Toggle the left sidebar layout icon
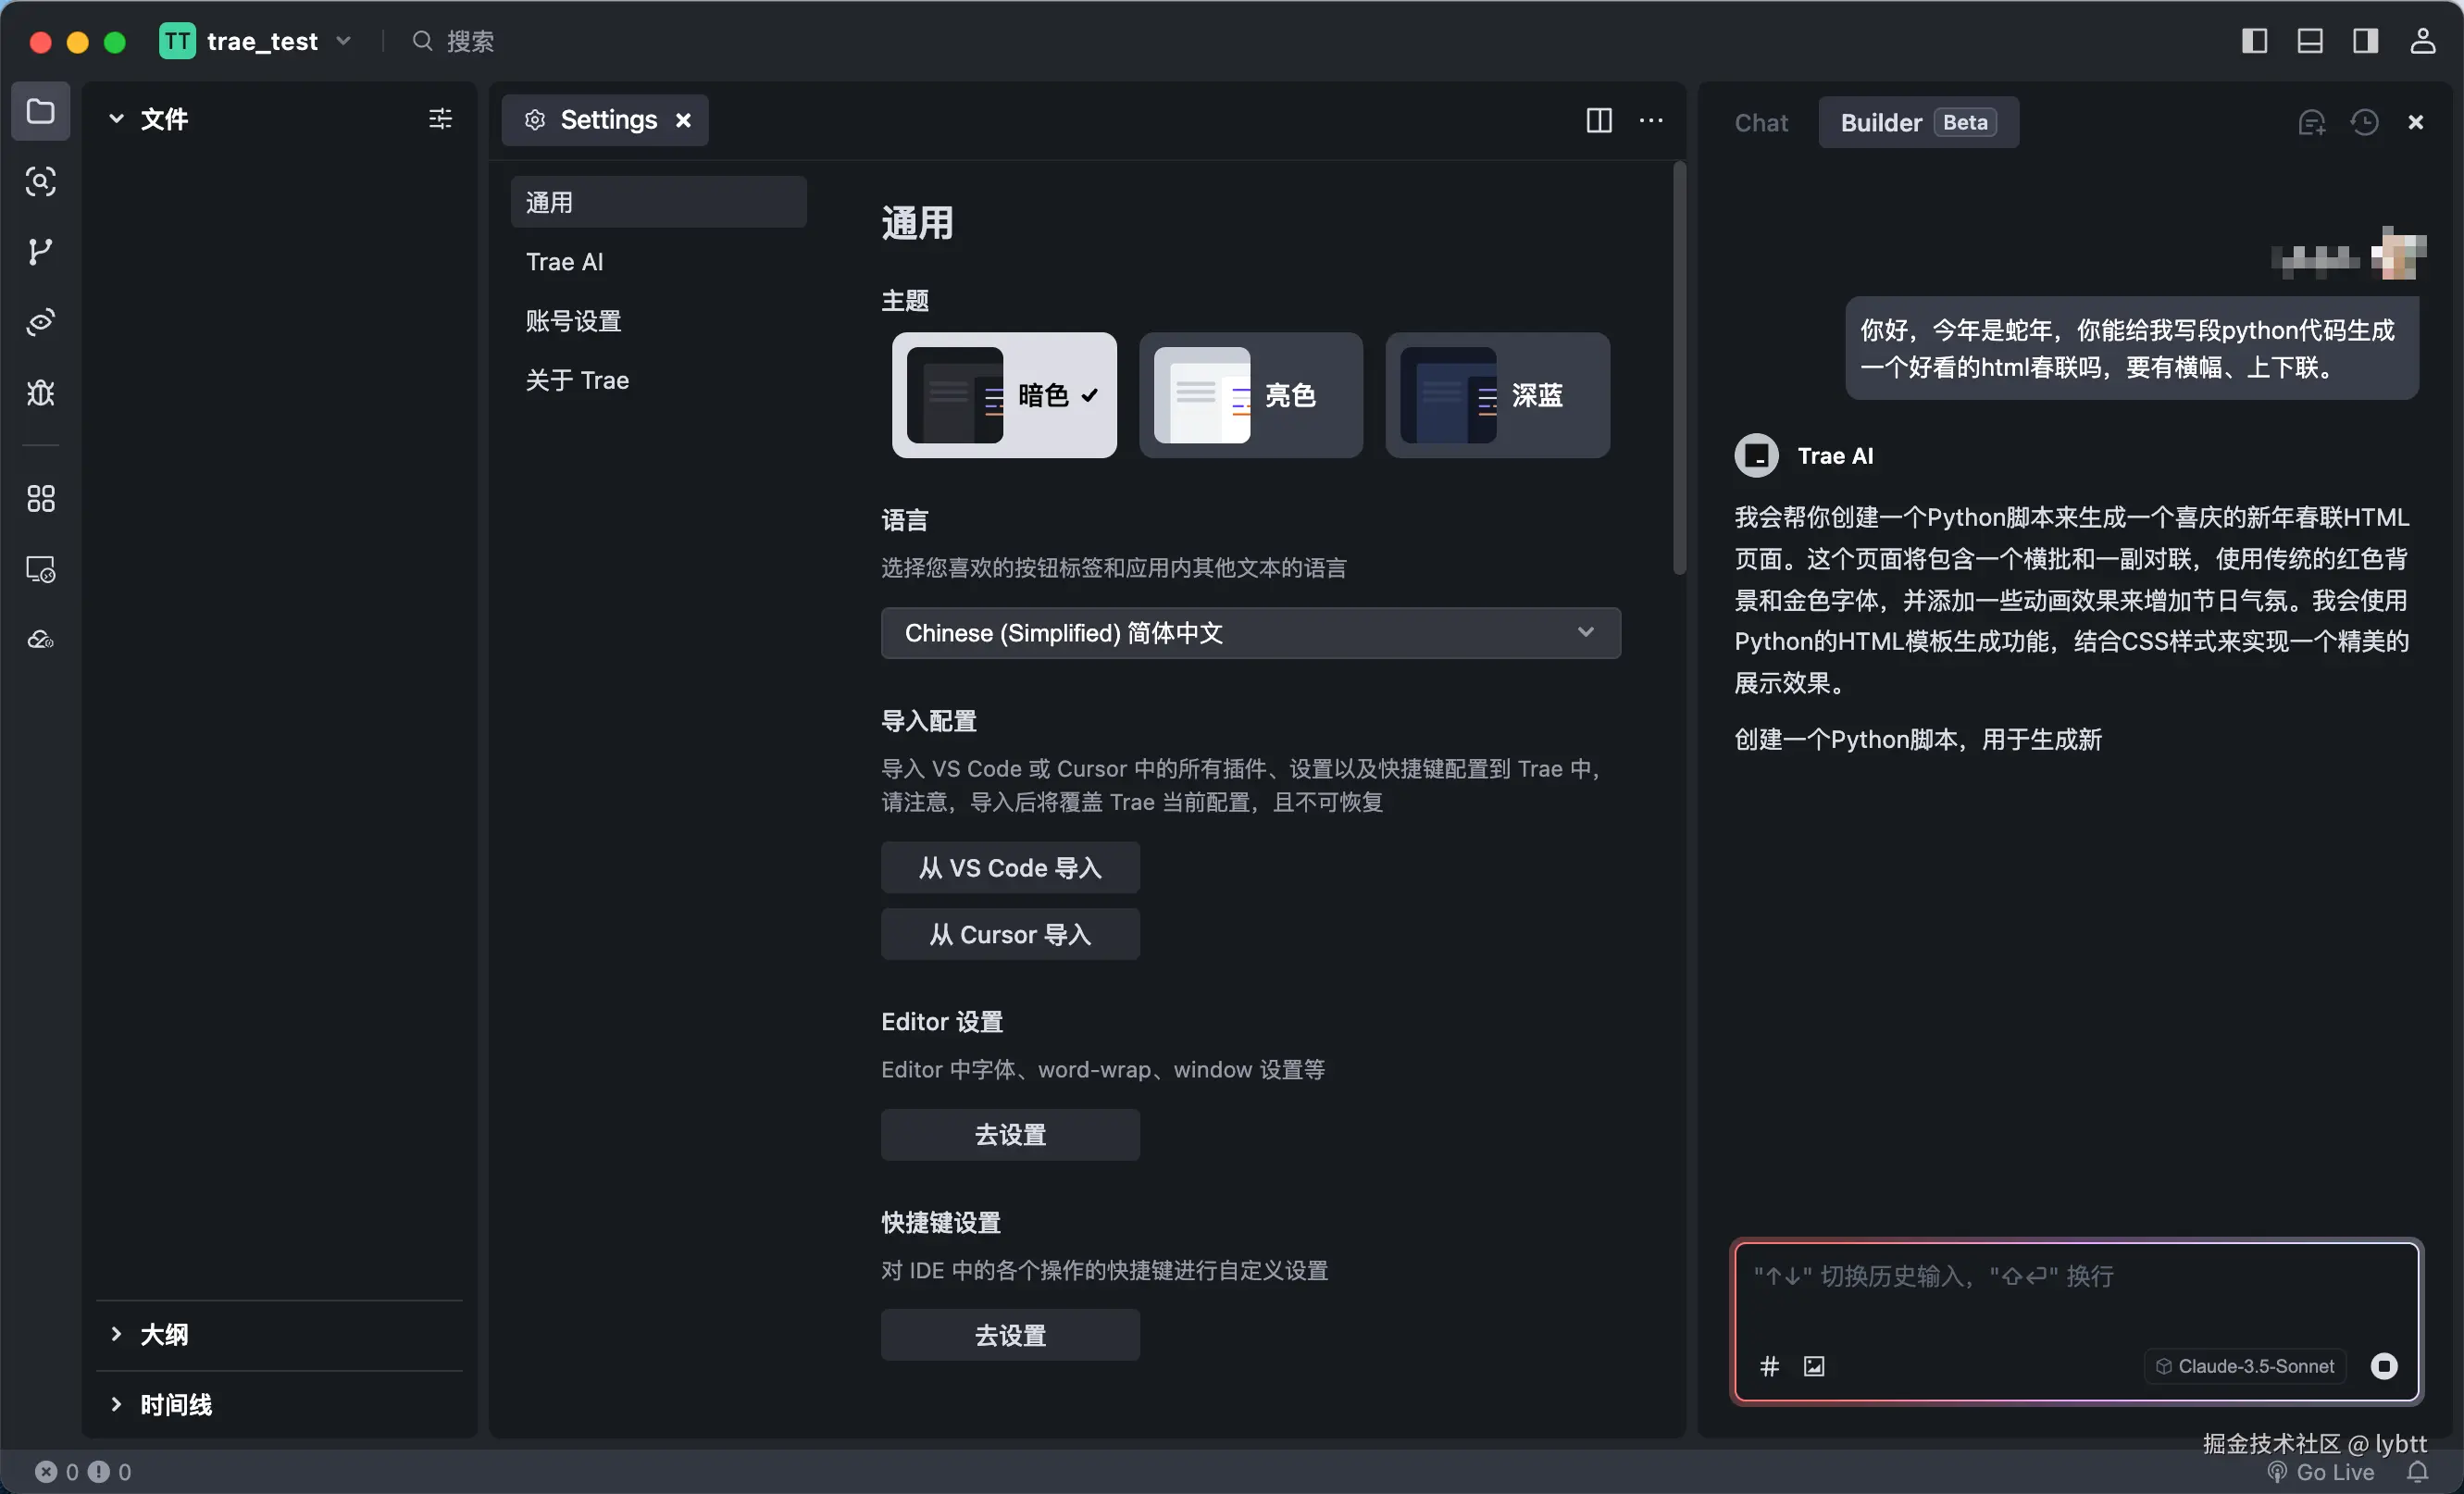This screenshot has height=1494, width=2464. pos(2254,41)
